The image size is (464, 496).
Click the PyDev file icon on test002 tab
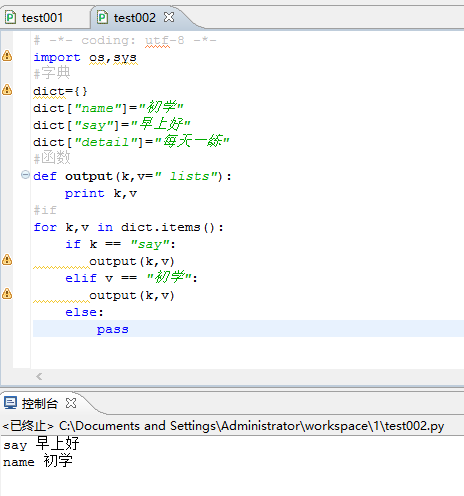tap(102, 17)
